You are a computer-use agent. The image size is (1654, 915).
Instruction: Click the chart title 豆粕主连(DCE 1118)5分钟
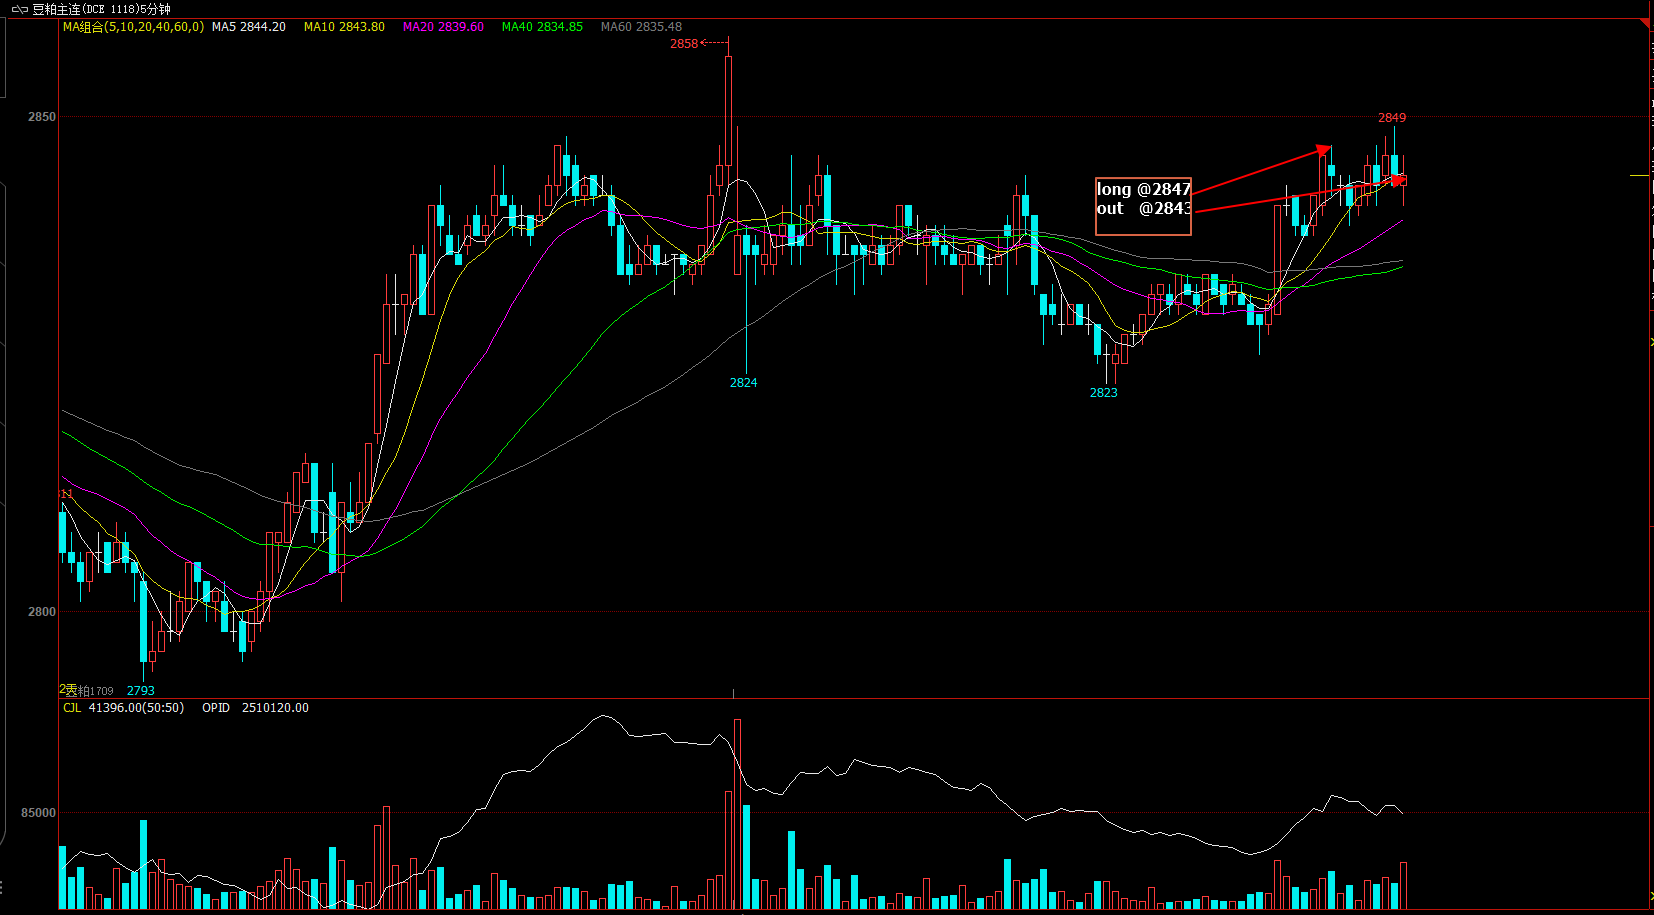(101, 9)
